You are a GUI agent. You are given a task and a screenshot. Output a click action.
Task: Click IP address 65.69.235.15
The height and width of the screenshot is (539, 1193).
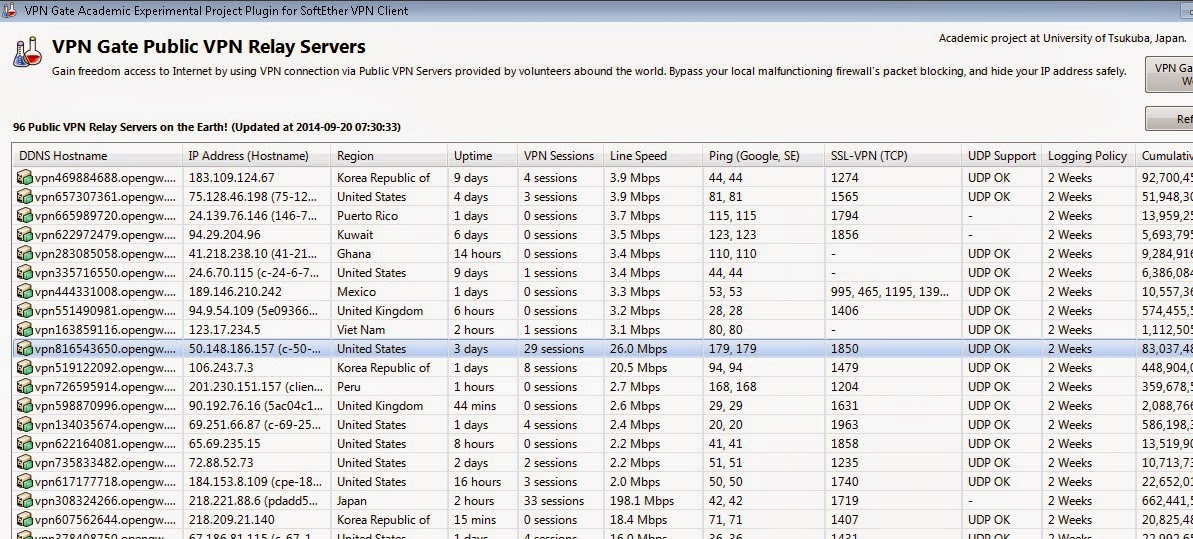(x=224, y=445)
